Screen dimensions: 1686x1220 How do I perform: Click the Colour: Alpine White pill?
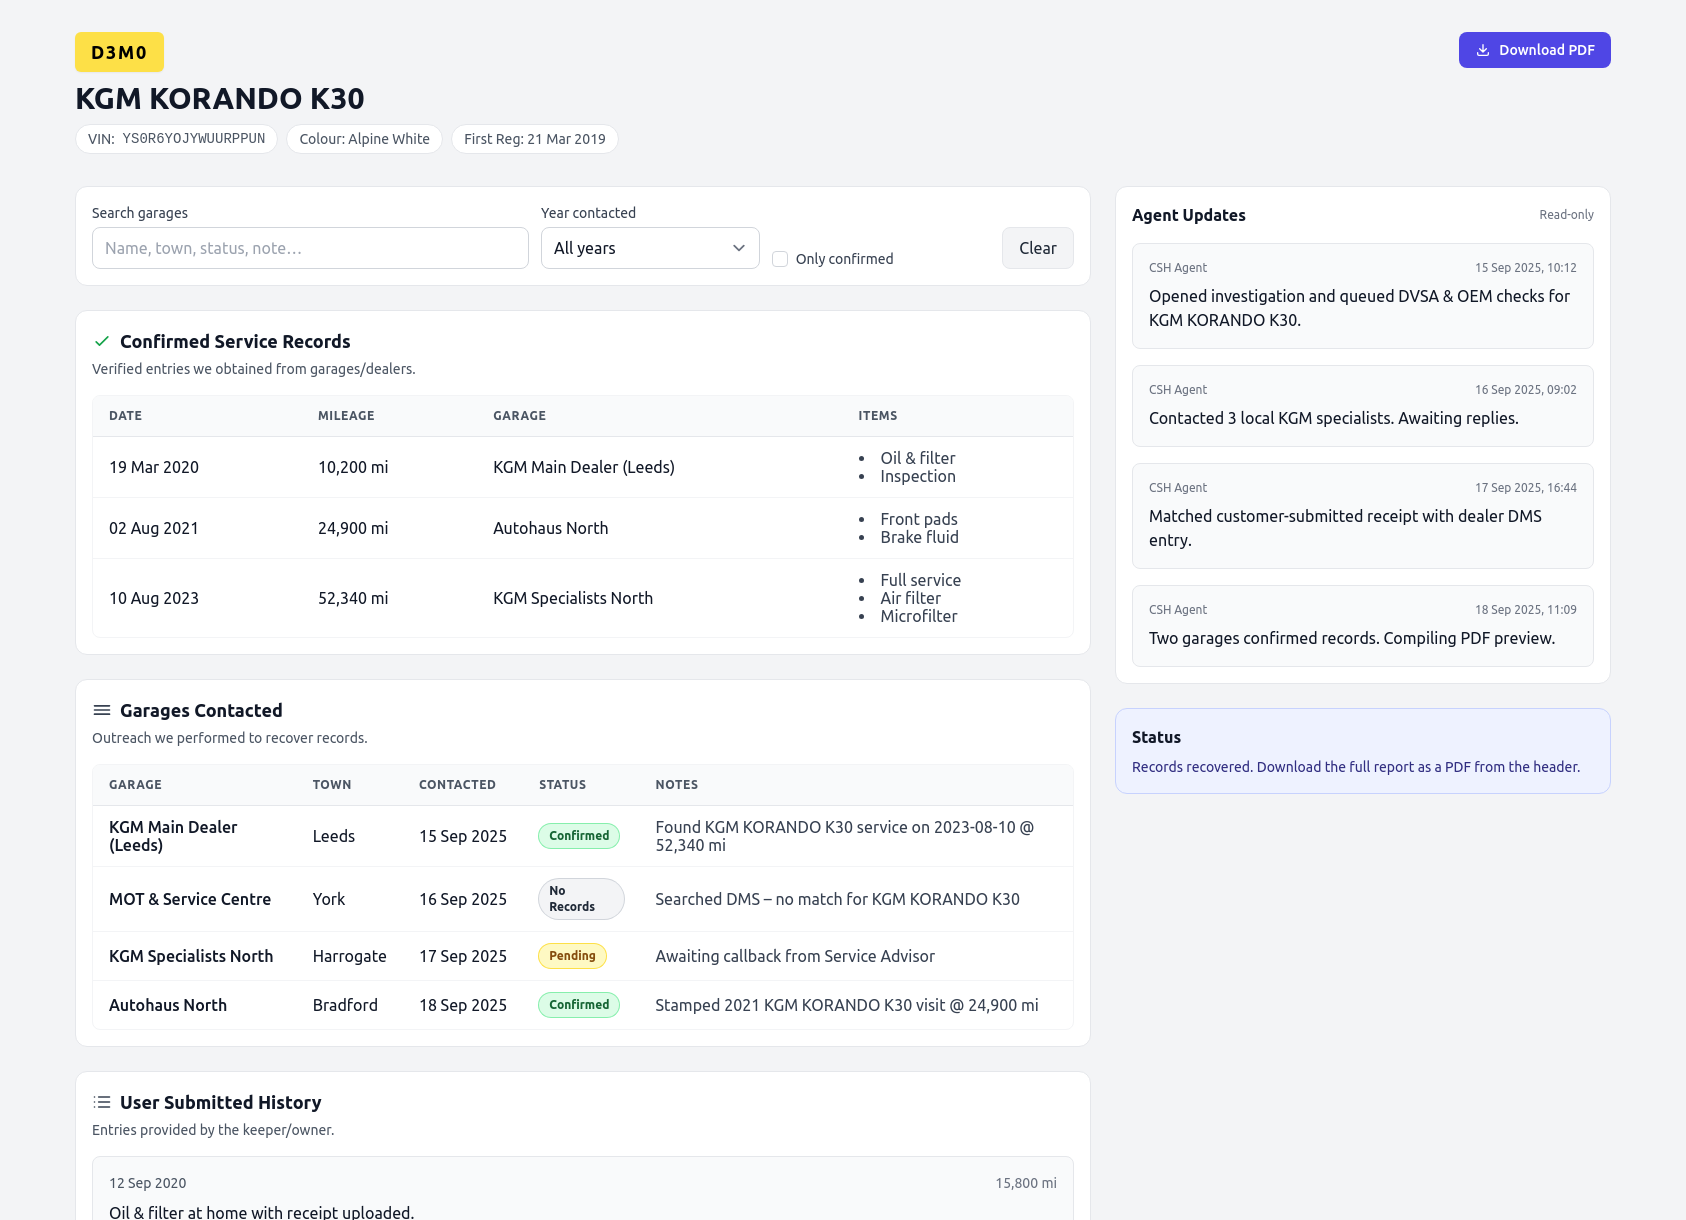pos(364,139)
